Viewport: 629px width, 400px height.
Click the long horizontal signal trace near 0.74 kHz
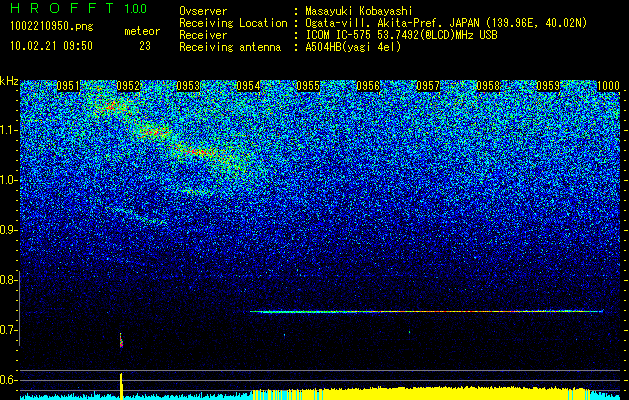pyautogui.click(x=426, y=311)
